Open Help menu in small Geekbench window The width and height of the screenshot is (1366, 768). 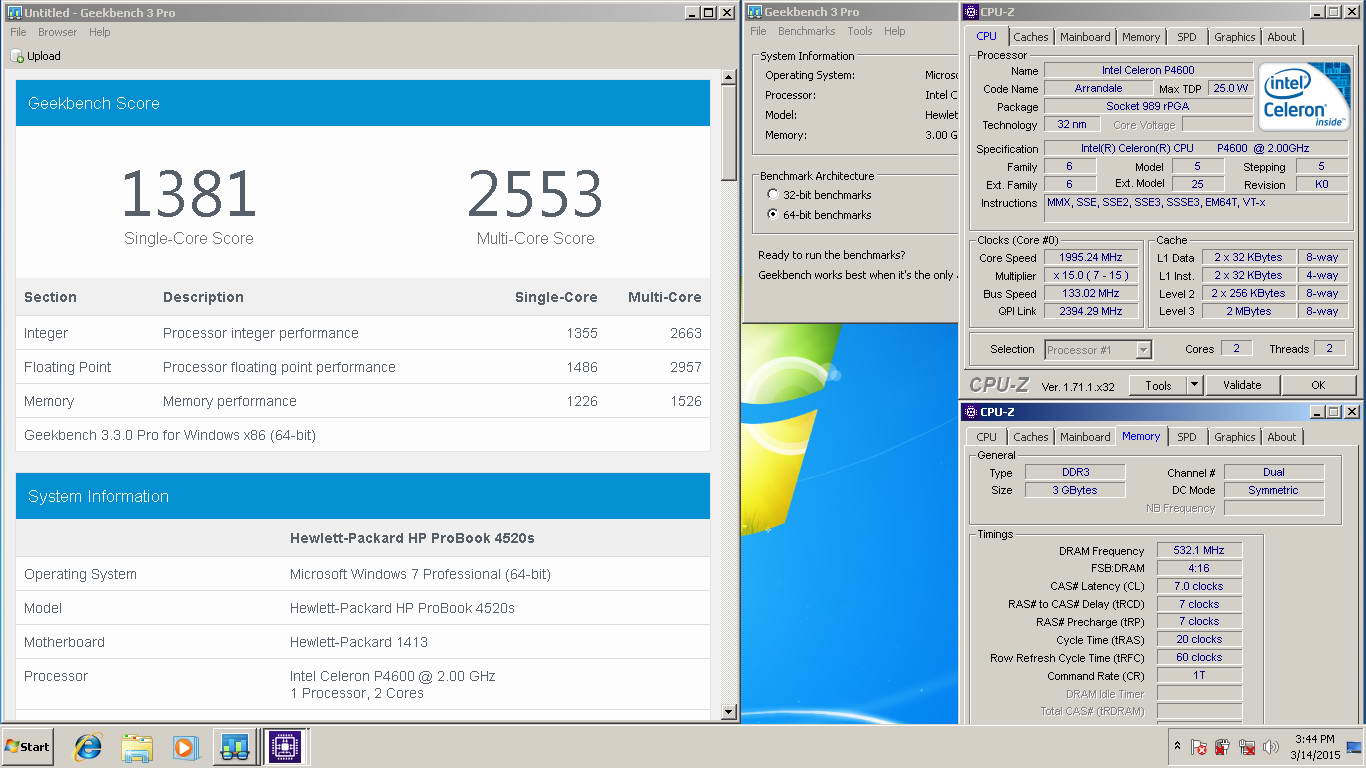[x=895, y=31]
